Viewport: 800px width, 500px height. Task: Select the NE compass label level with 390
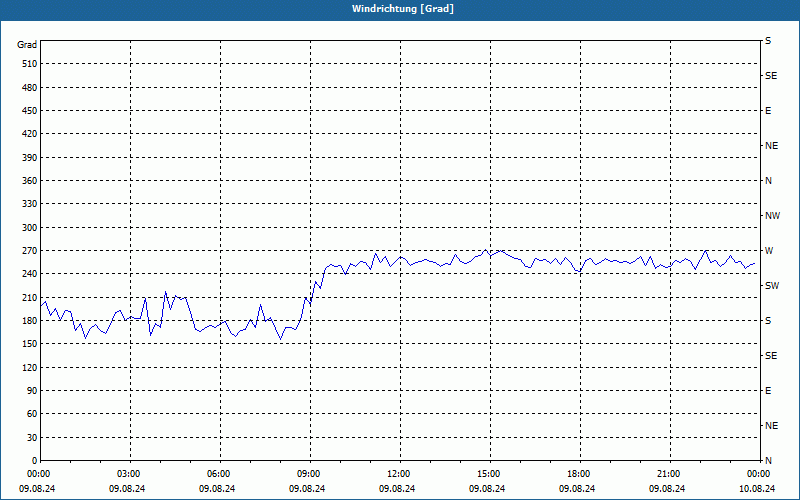click(771, 146)
